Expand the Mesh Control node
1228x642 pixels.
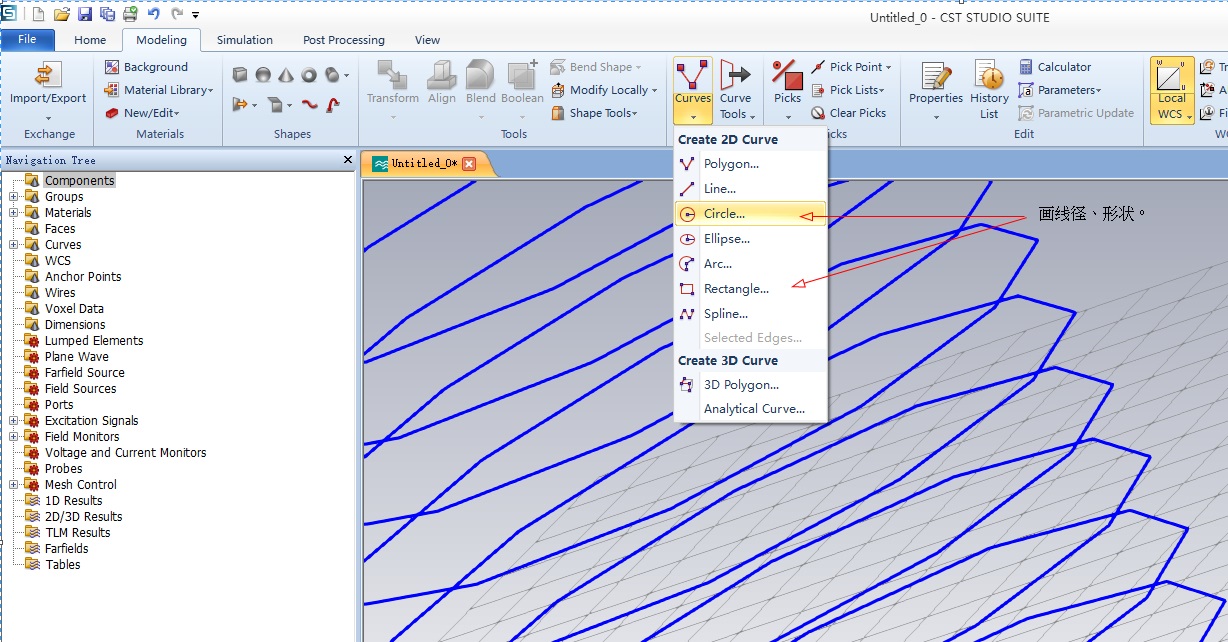click(x=14, y=485)
